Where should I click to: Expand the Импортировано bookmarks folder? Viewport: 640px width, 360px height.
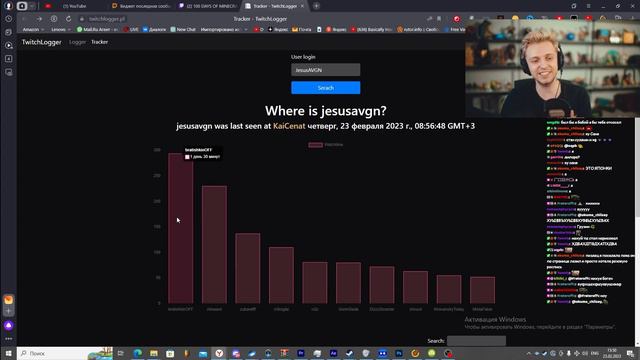point(223,29)
